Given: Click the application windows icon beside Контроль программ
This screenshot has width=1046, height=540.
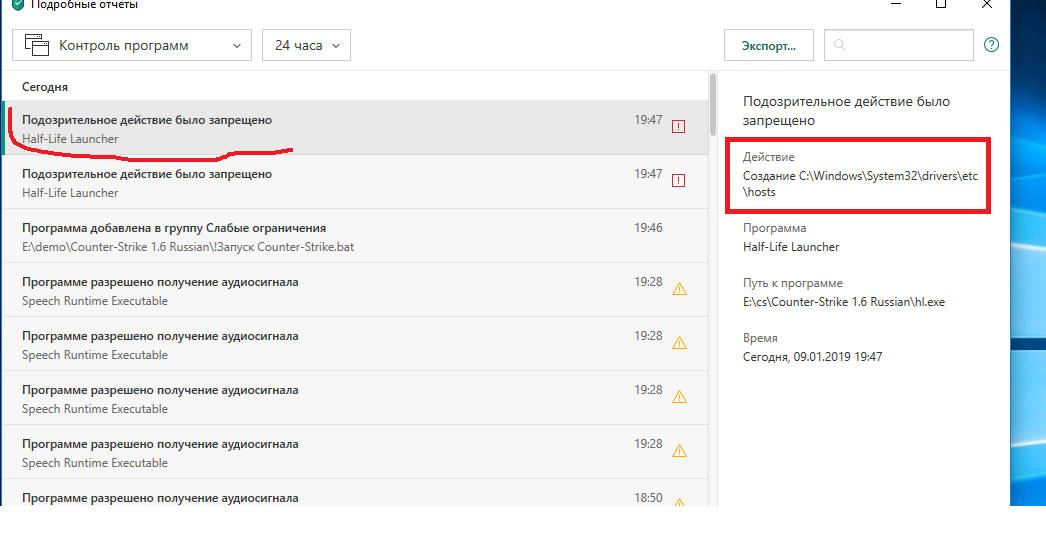Looking at the screenshot, I should pyautogui.click(x=37, y=45).
